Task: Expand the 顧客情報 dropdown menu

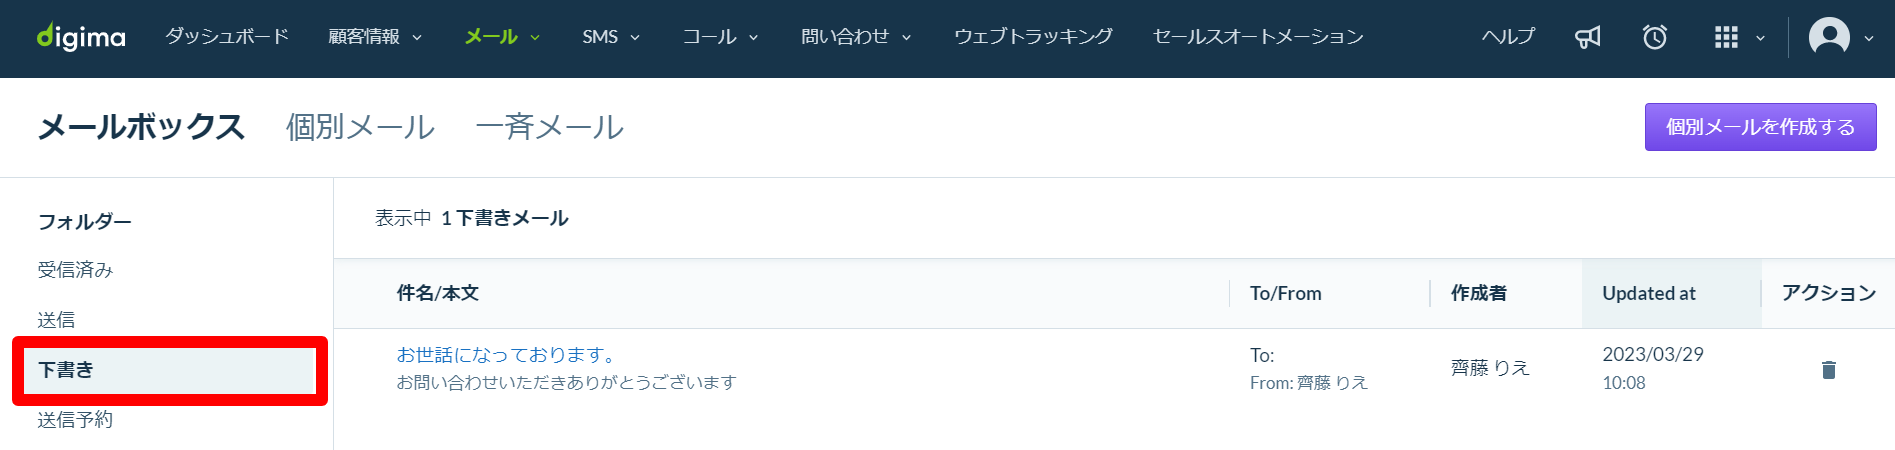Action: point(375,37)
